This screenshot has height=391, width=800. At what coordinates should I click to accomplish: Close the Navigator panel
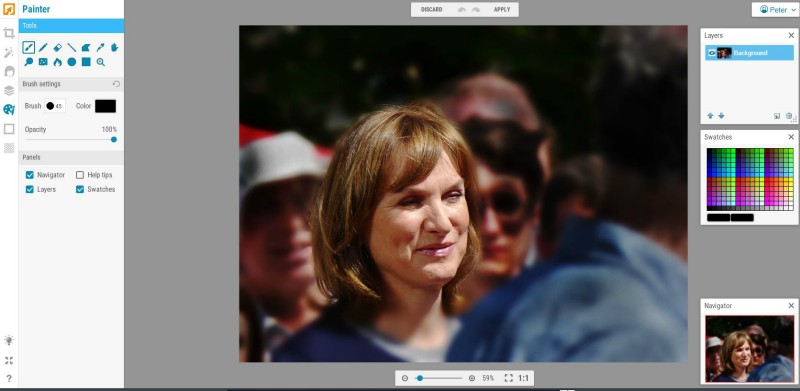pyautogui.click(x=791, y=305)
